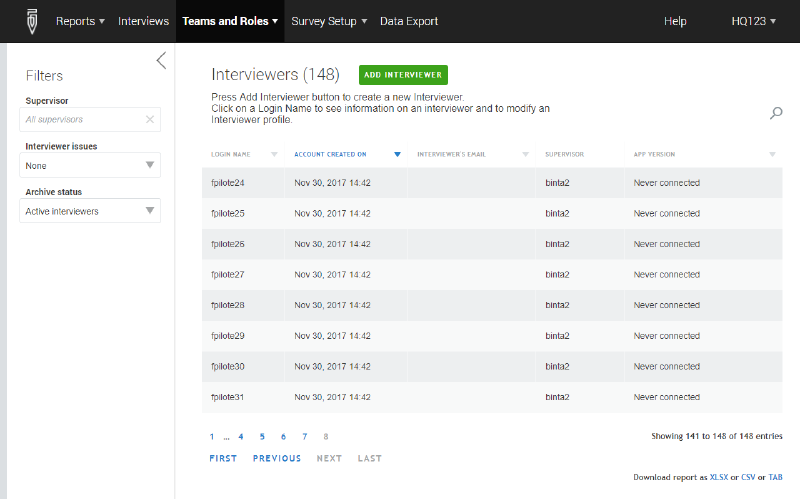
Task: Open the Survey Setup menu
Action: tap(329, 21)
